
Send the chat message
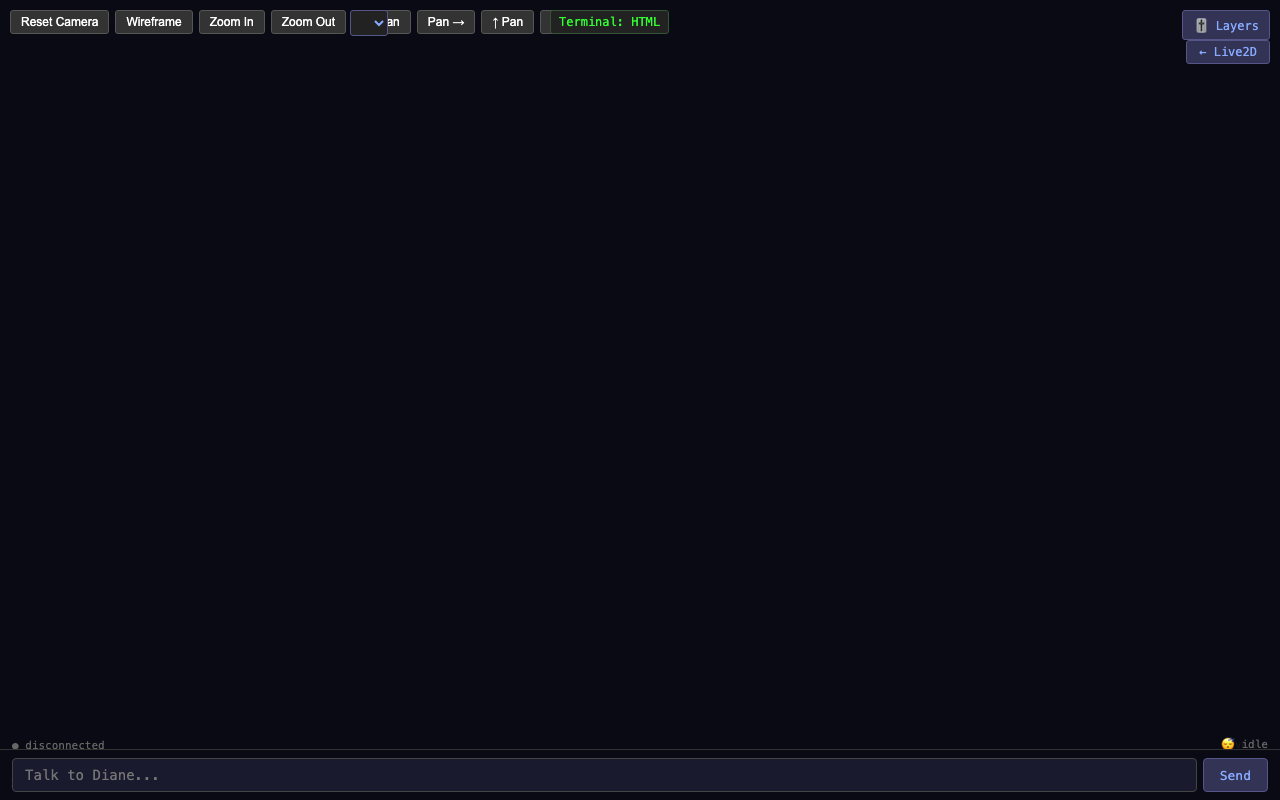1234,775
